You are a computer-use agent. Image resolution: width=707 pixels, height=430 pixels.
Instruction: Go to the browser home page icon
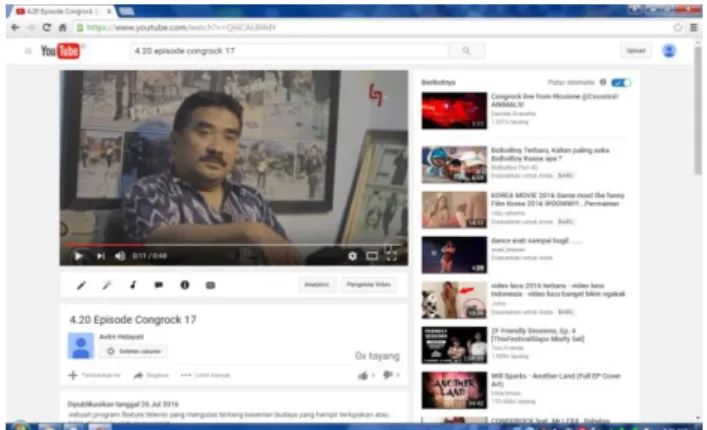click(x=62, y=27)
